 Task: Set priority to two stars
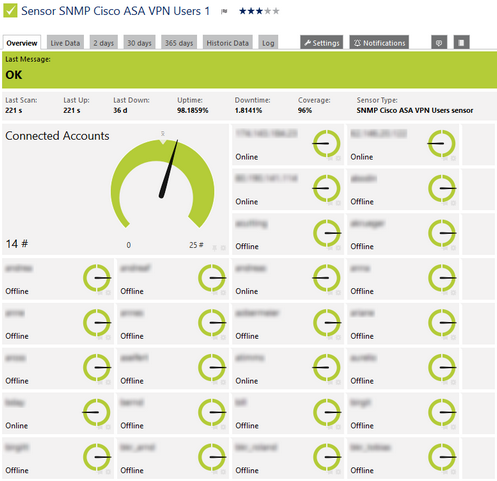(x=251, y=11)
